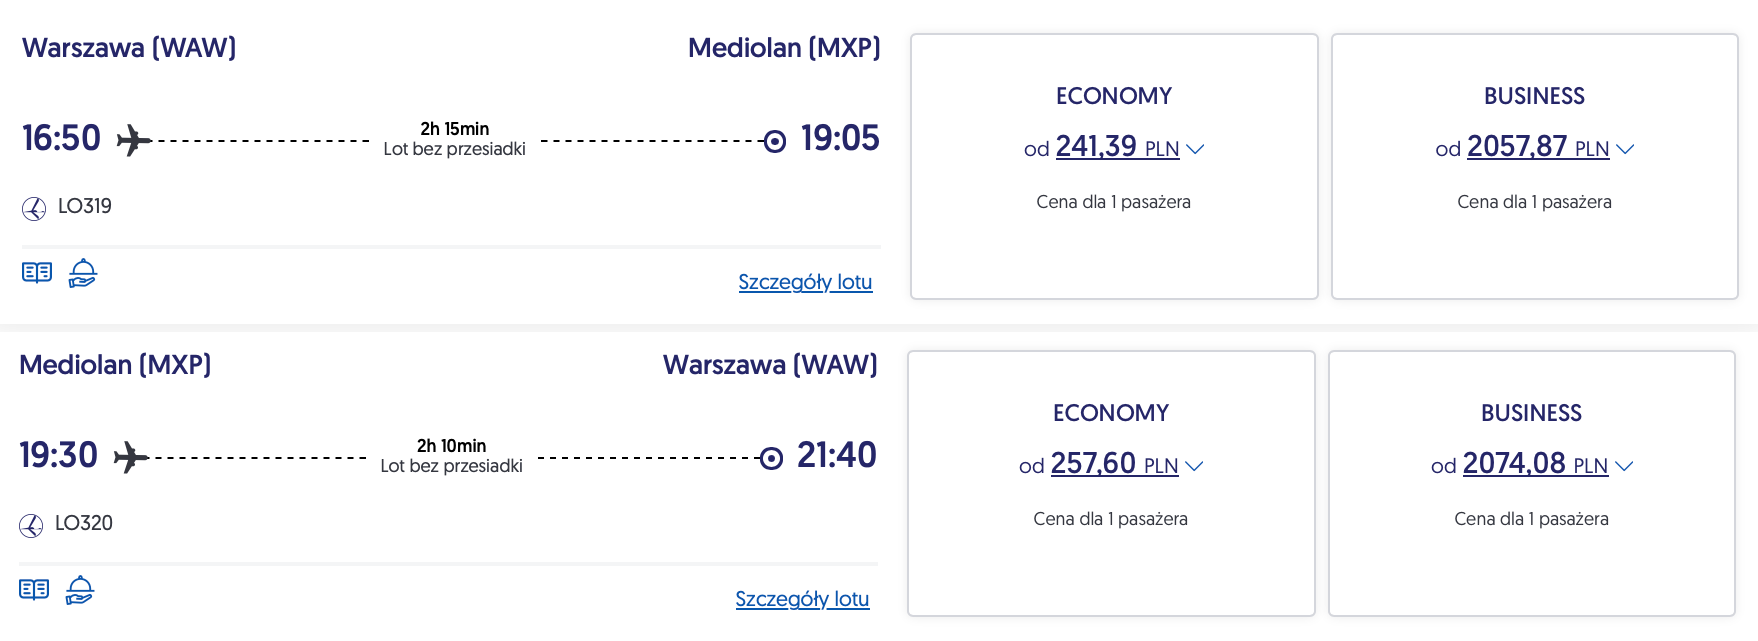The height and width of the screenshot is (641, 1758).
Task: Click the LOT airline logo beside LO320
Action: click(31, 525)
